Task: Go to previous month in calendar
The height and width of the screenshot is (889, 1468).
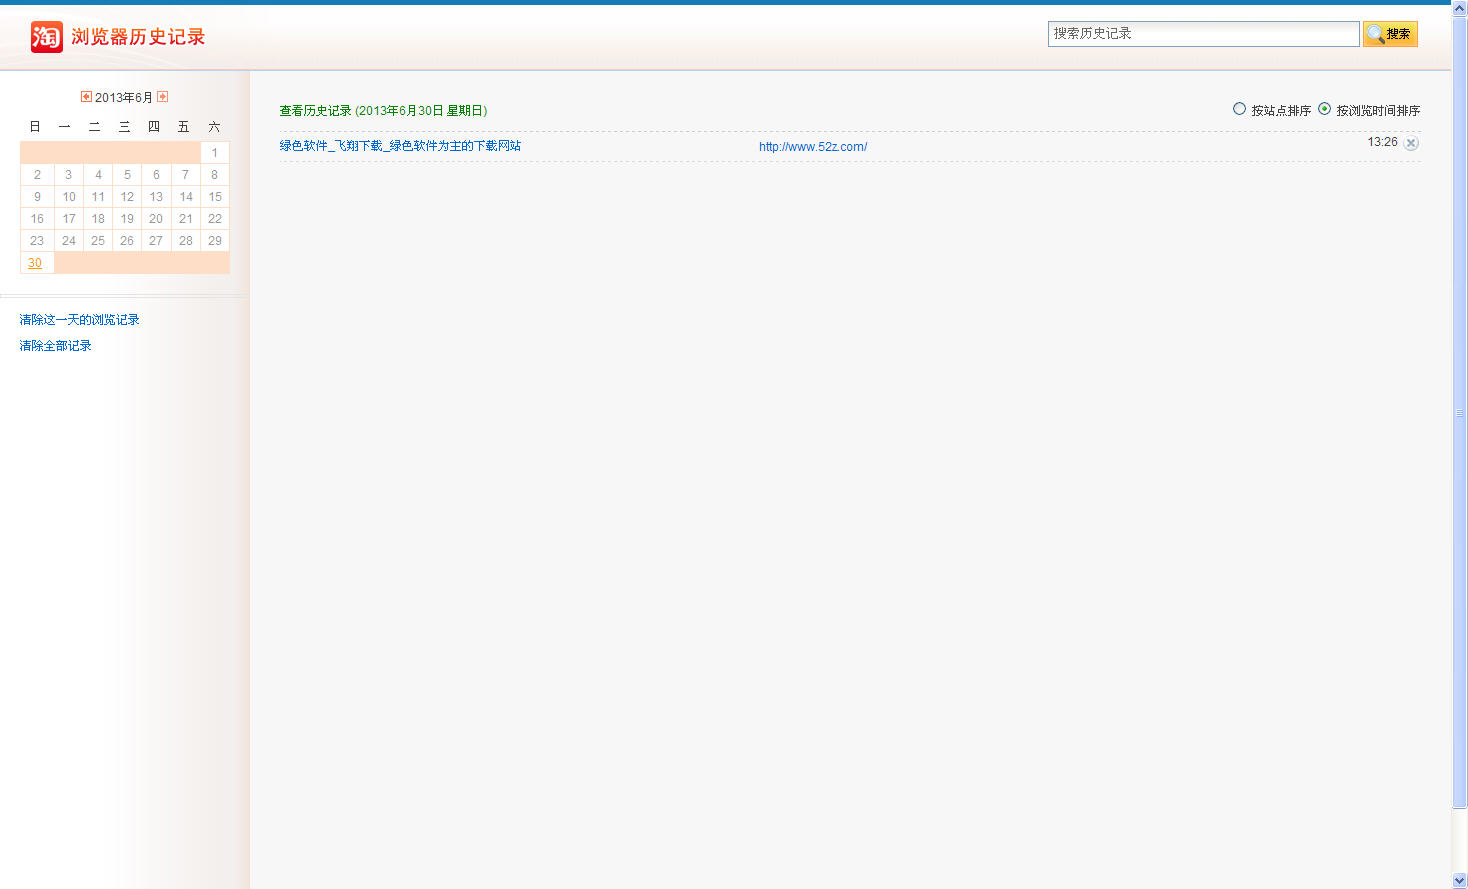Action: tap(86, 97)
